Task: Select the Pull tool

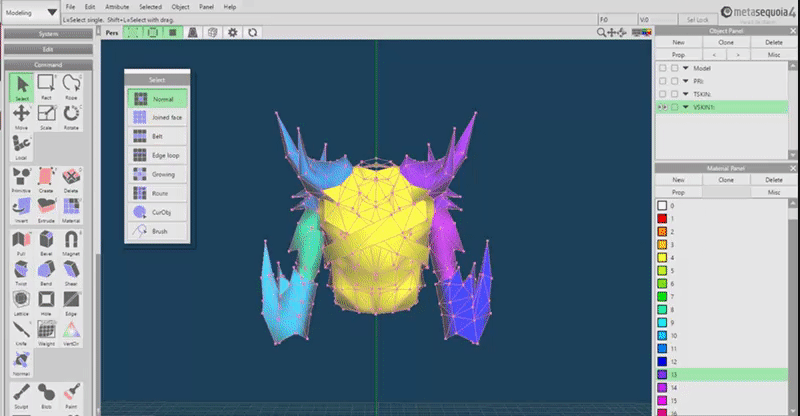Action: (x=21, y=243)
